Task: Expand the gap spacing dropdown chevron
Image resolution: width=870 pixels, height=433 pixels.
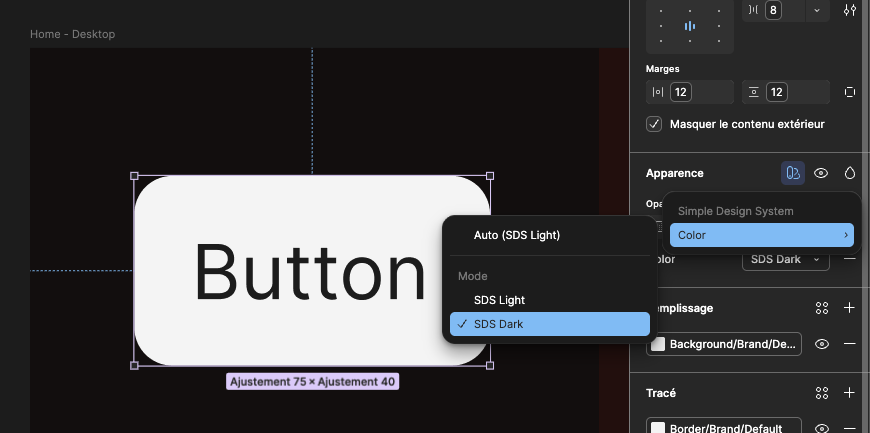Action: (x=817, y=10)
